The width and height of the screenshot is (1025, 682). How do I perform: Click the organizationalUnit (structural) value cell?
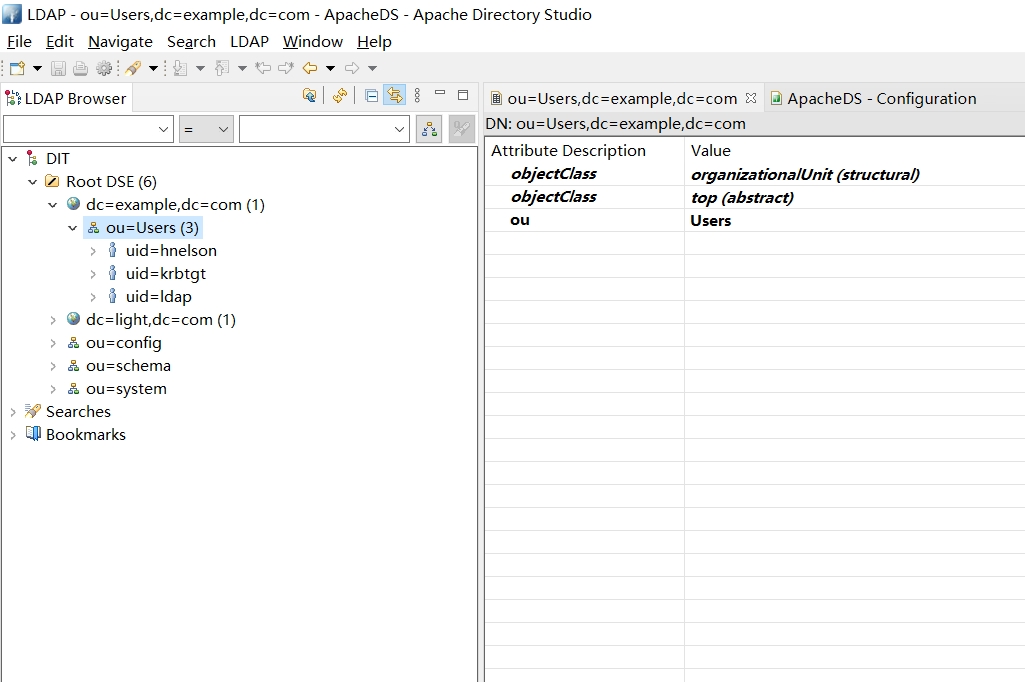tap(805, 175)
